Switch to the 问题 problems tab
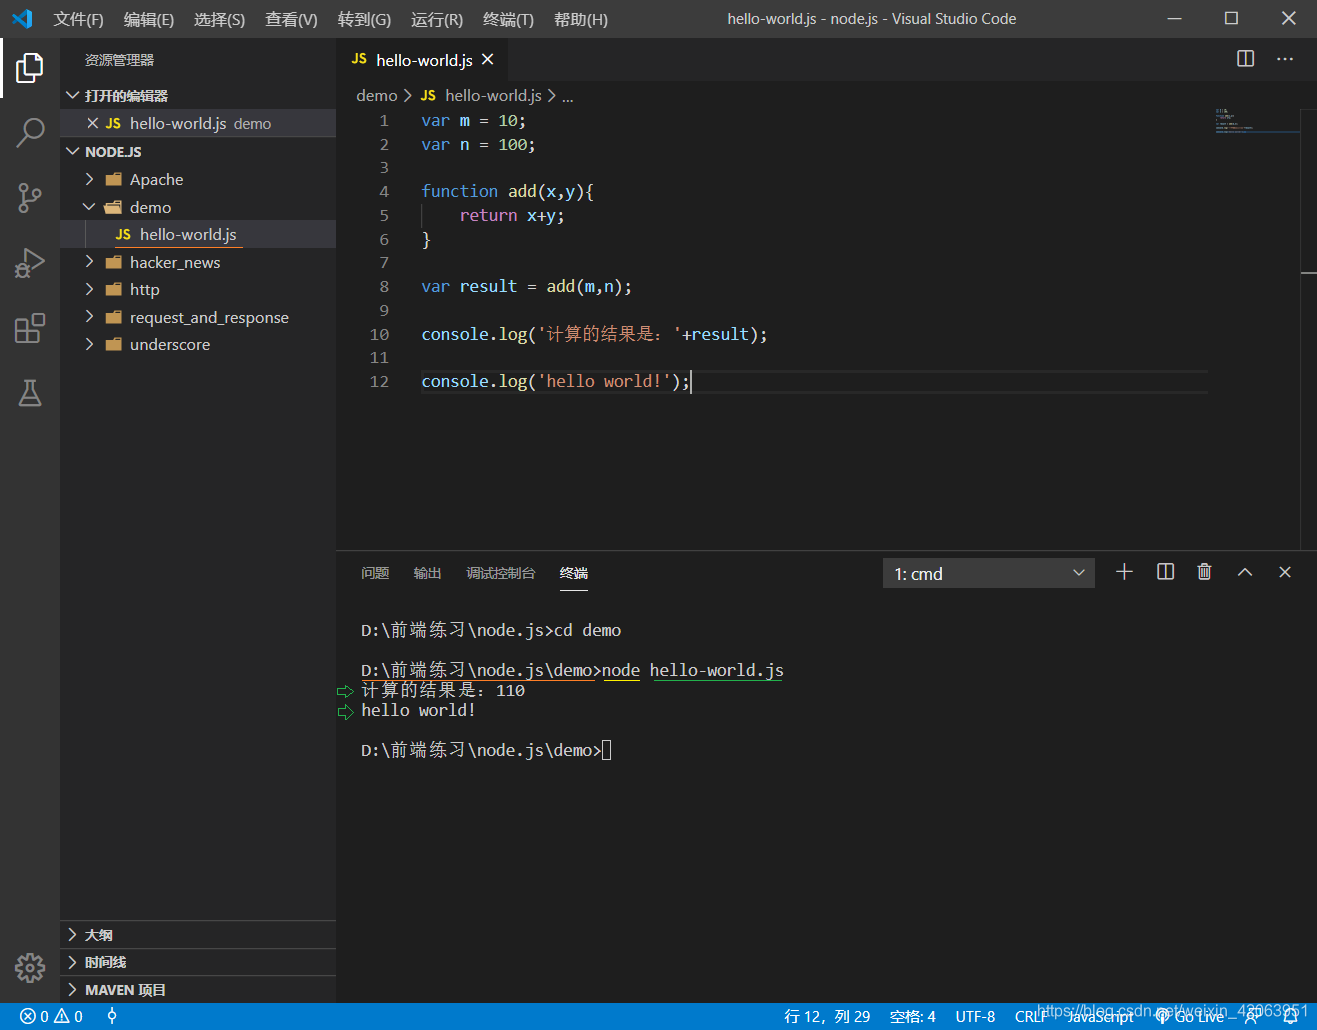 375,573
